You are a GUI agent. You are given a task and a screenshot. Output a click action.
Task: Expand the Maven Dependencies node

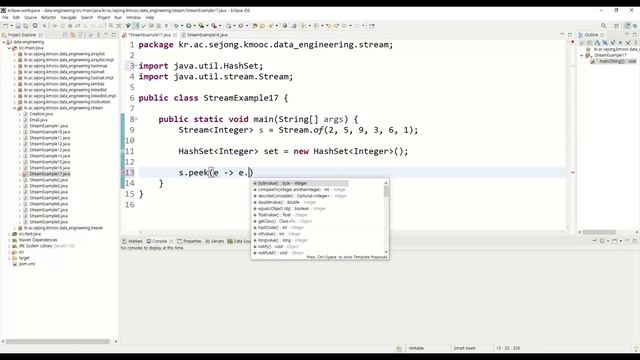[9, 240]
